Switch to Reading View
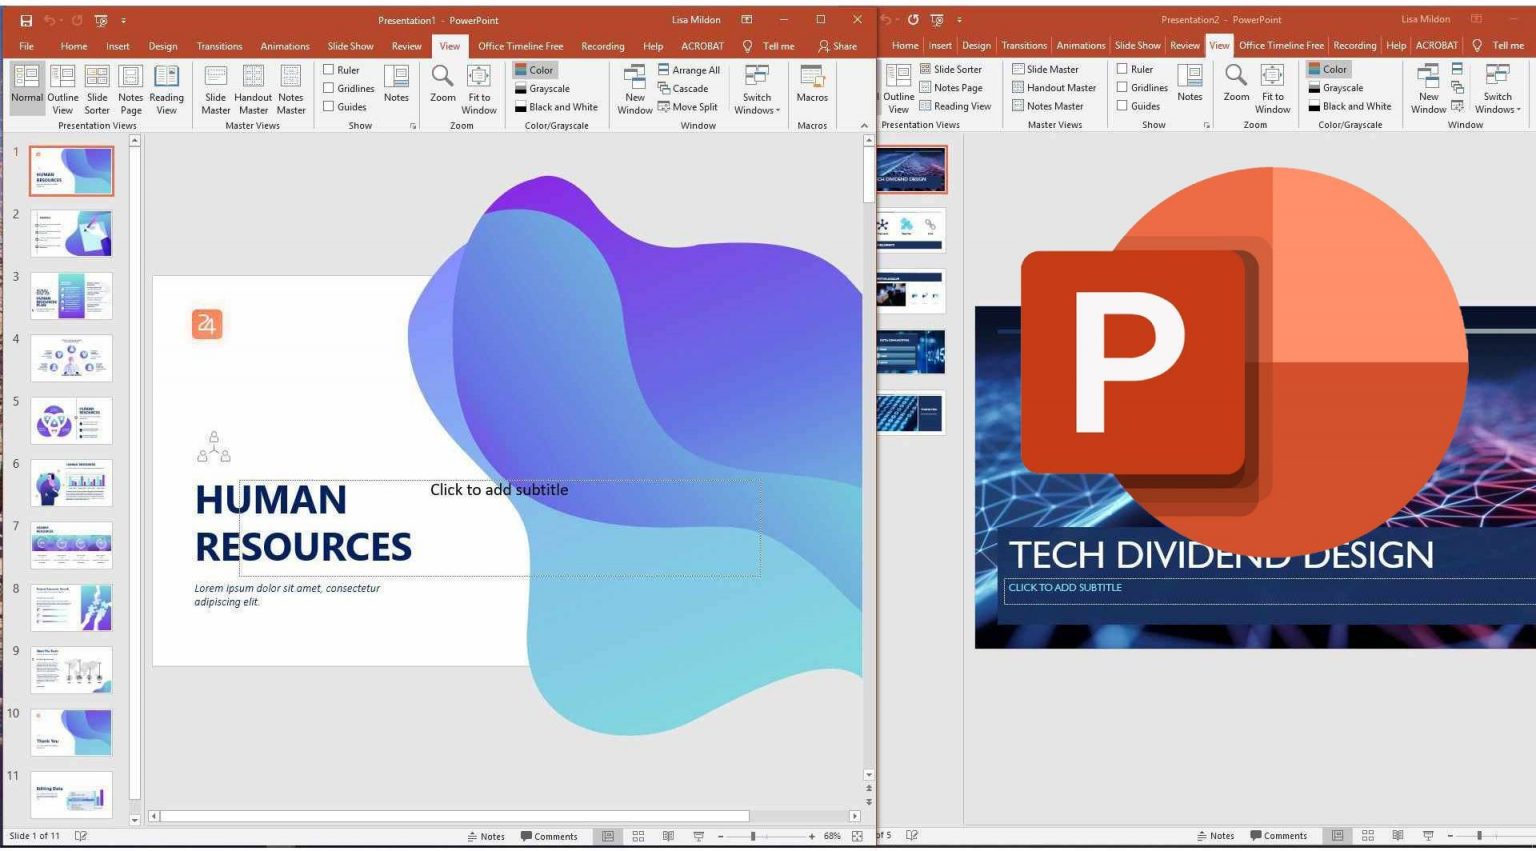The height and width of the screenshot is (851, 1536). tap(166, 89)
